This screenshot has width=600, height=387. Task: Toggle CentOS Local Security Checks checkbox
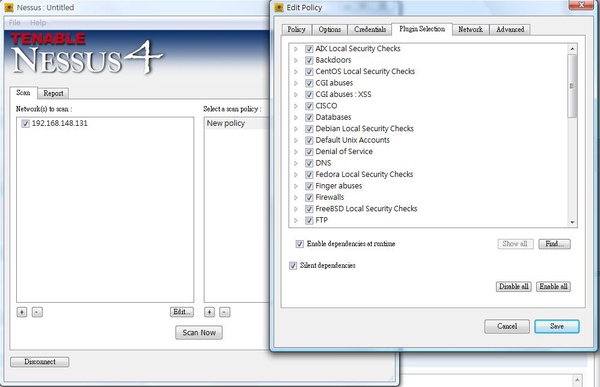click(x=309, y=72)
